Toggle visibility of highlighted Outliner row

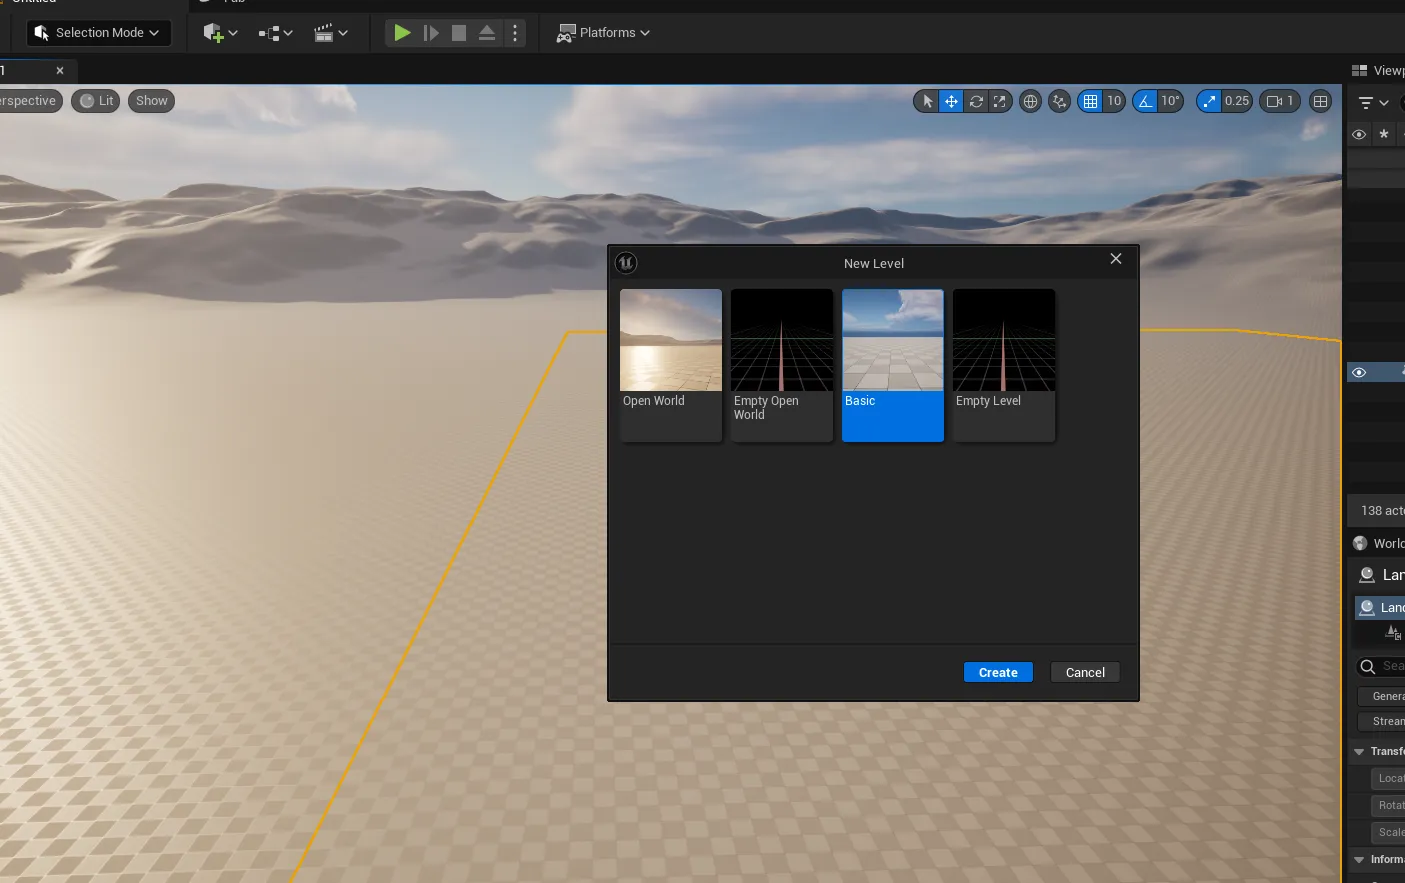pos(1359,372)
